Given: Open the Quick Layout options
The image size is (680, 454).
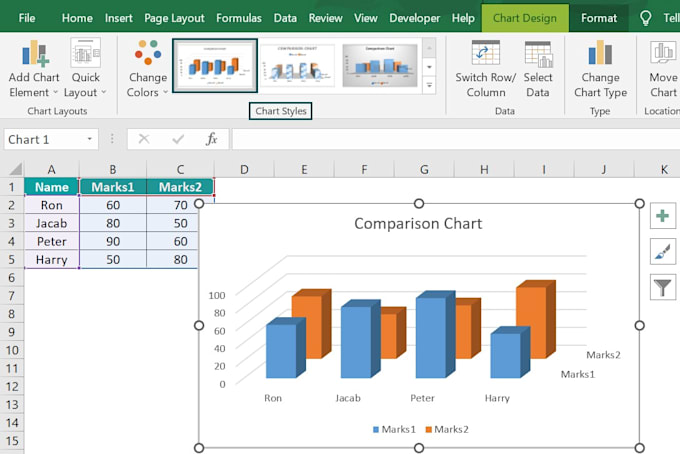Looking at the screenshot, I should point(85,69).
